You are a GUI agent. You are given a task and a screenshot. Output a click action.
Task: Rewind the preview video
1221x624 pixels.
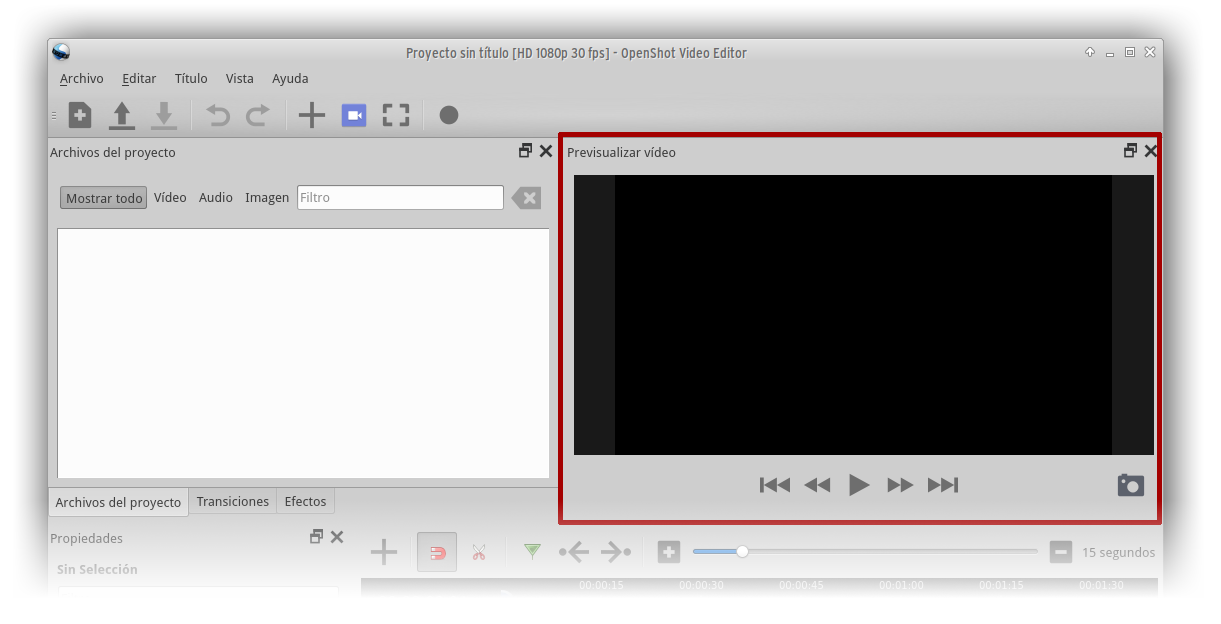817,485
